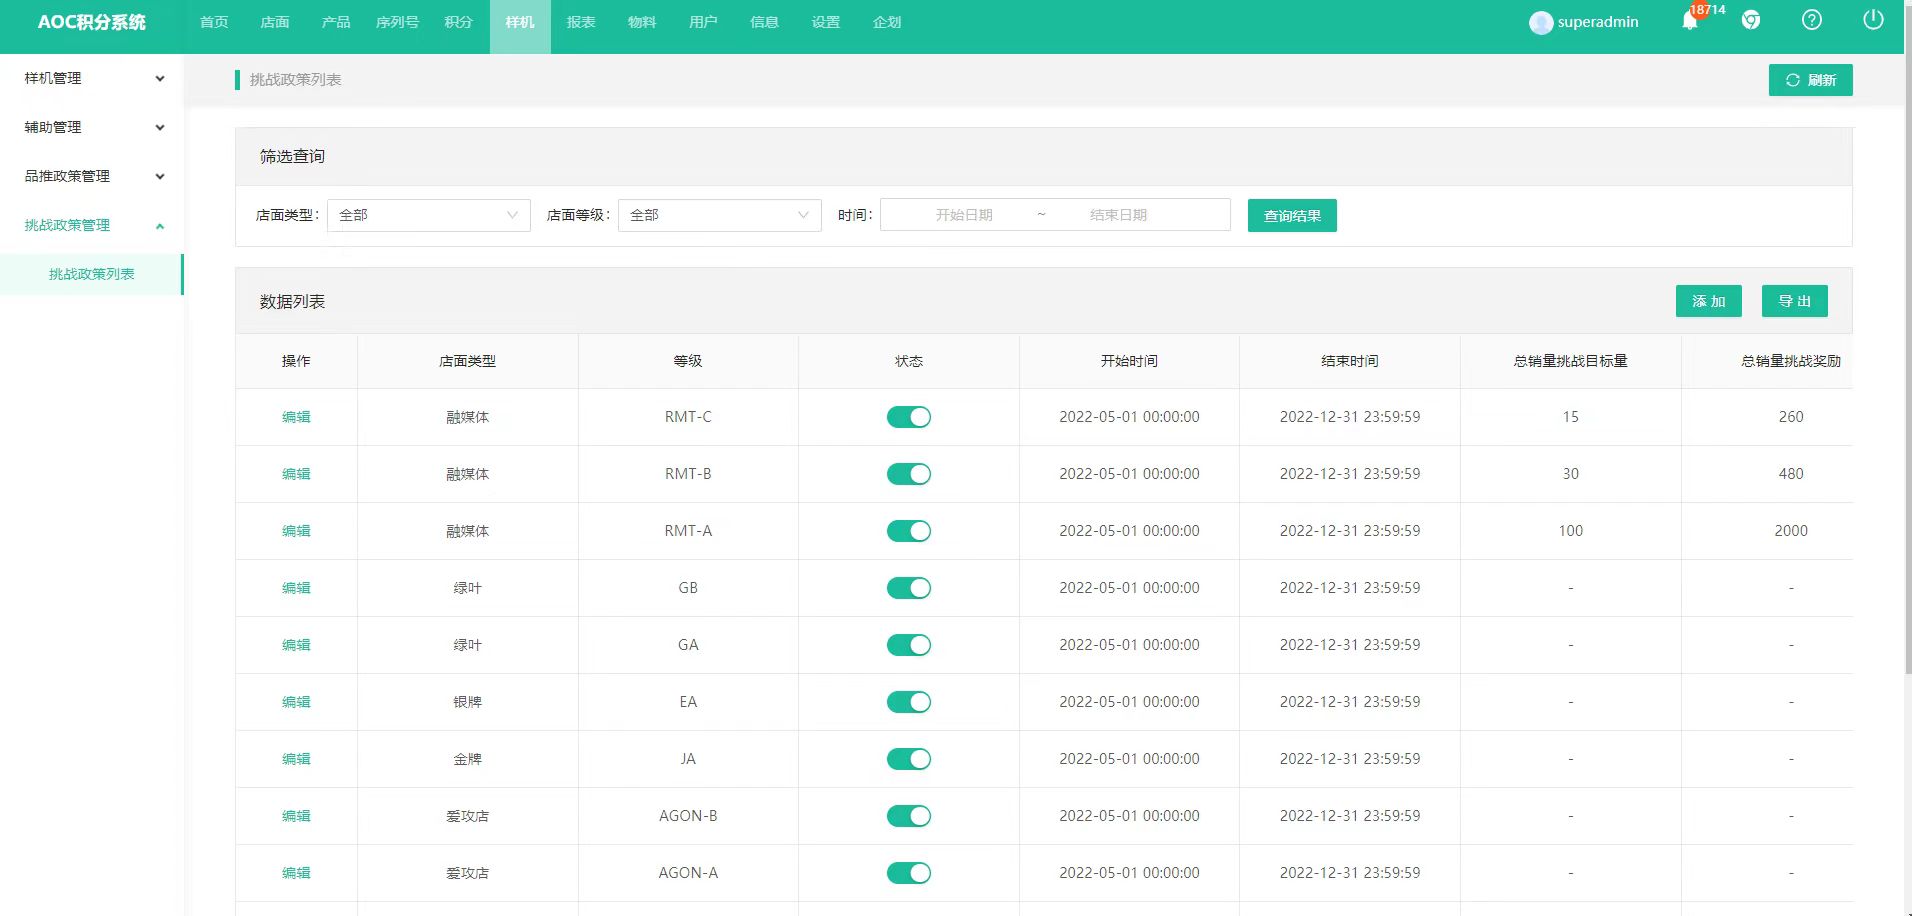
Task: Click the 状态 column header
Action: (909, 361)
